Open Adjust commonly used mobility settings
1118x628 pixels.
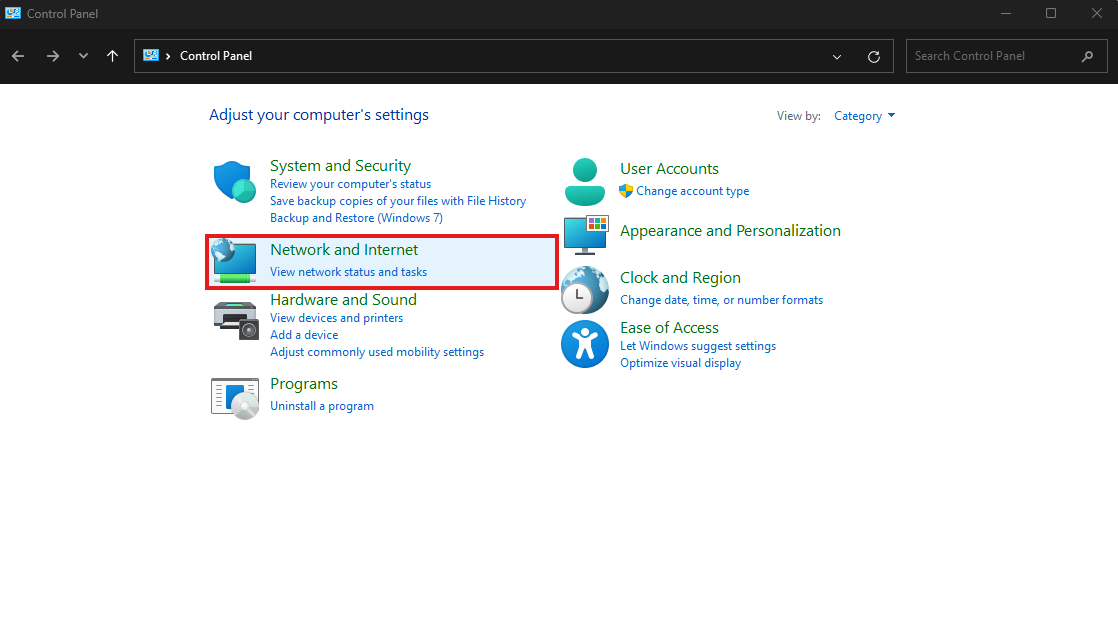[377, 352]
